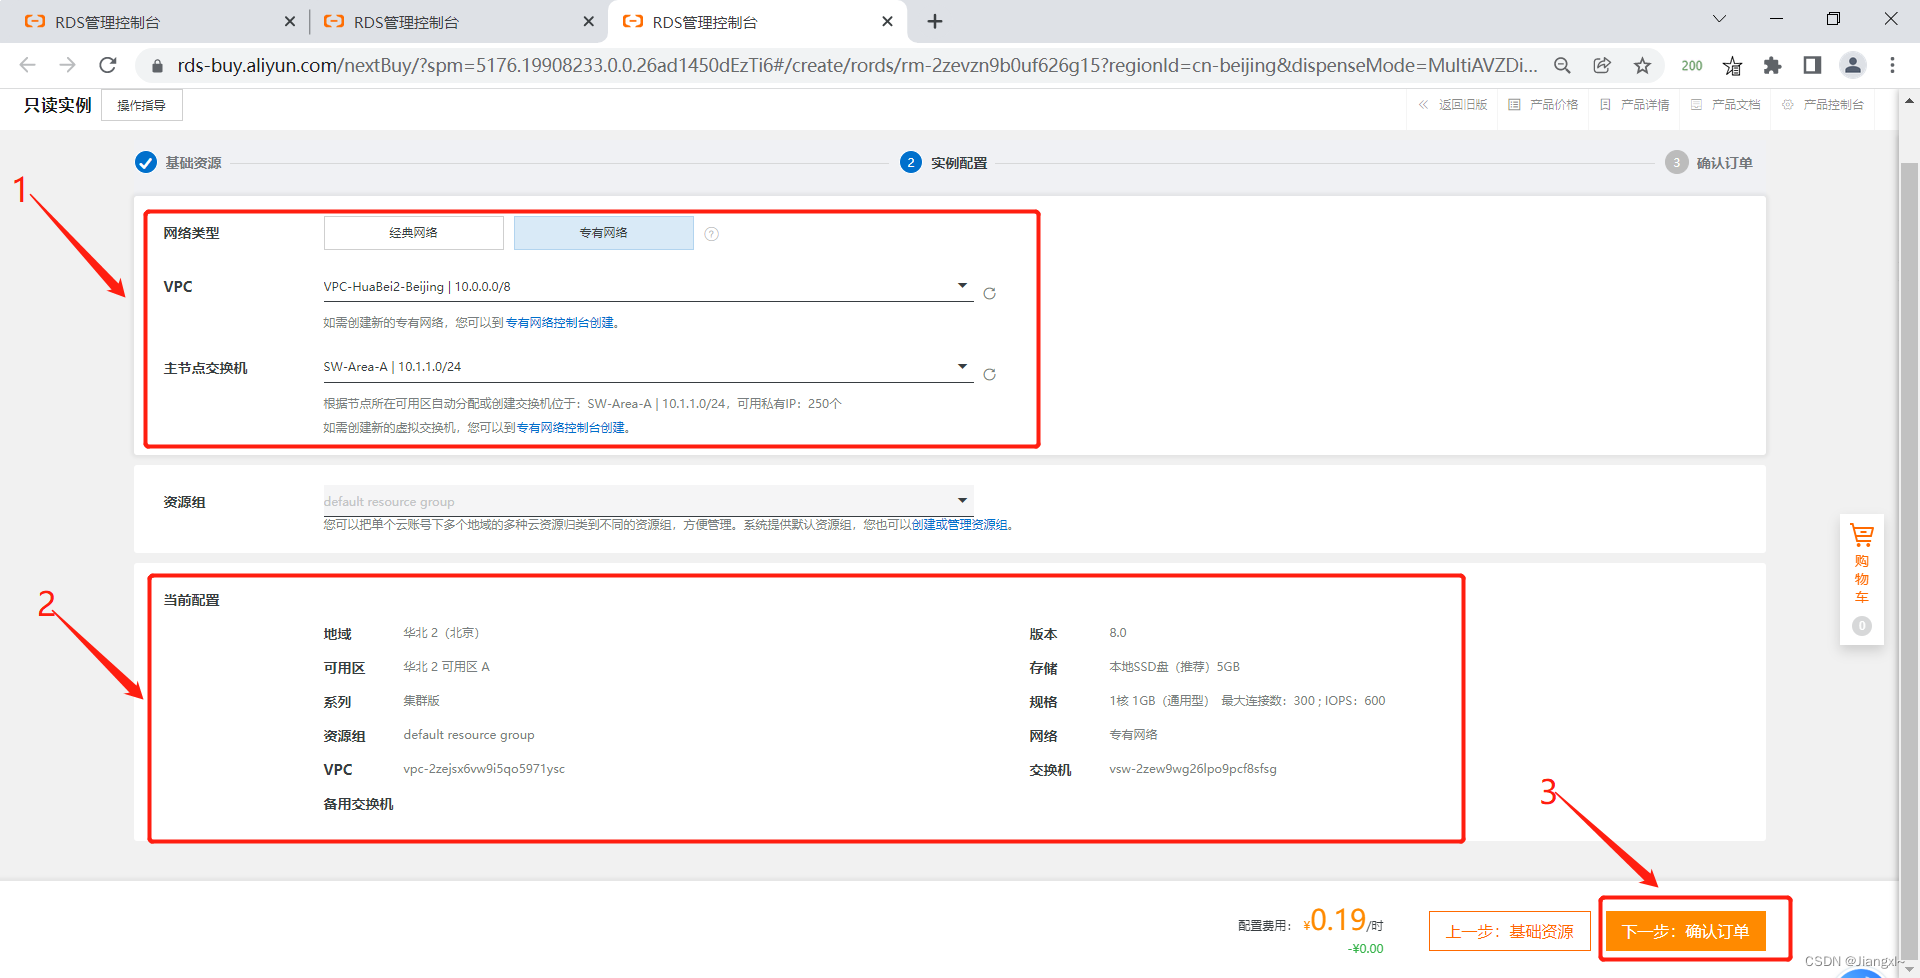The width and height of the screenshot is (1920, 978).
Task: Bookmark this page with the star icon
Action: [x=1642, y=65]
